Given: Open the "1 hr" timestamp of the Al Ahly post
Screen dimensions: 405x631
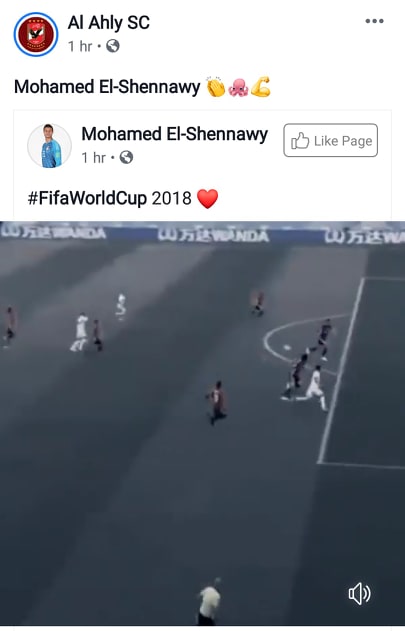Looking at the screenshot, I should click(x=80, y=46).
